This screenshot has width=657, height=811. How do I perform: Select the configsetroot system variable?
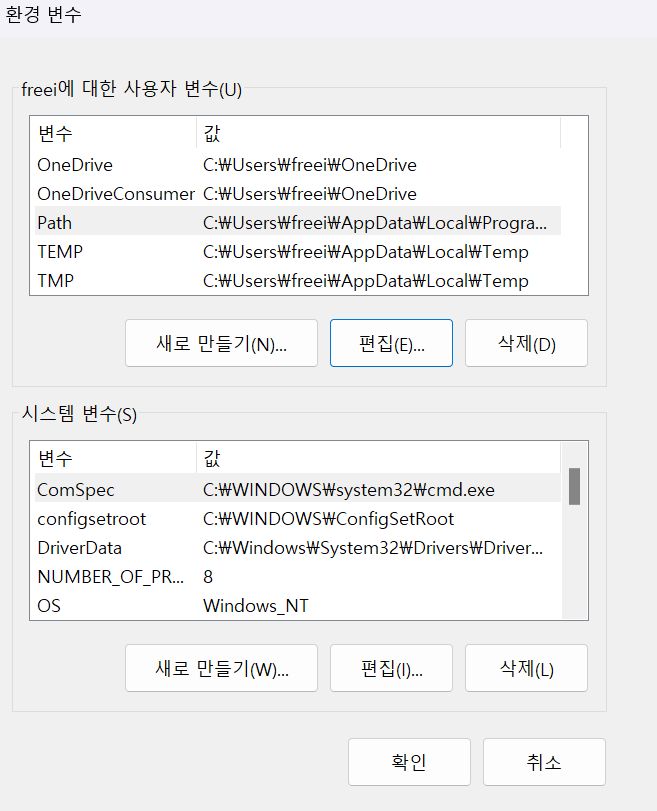[298, 519]
